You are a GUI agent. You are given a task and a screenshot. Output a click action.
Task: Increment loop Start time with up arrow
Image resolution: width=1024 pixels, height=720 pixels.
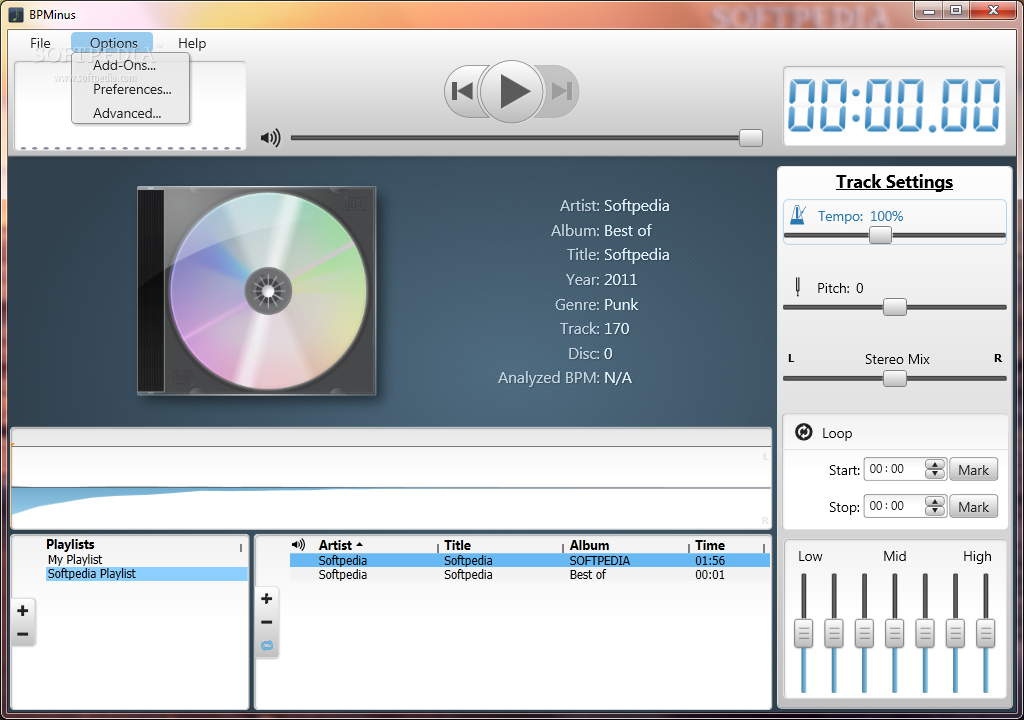coord(935,465)
